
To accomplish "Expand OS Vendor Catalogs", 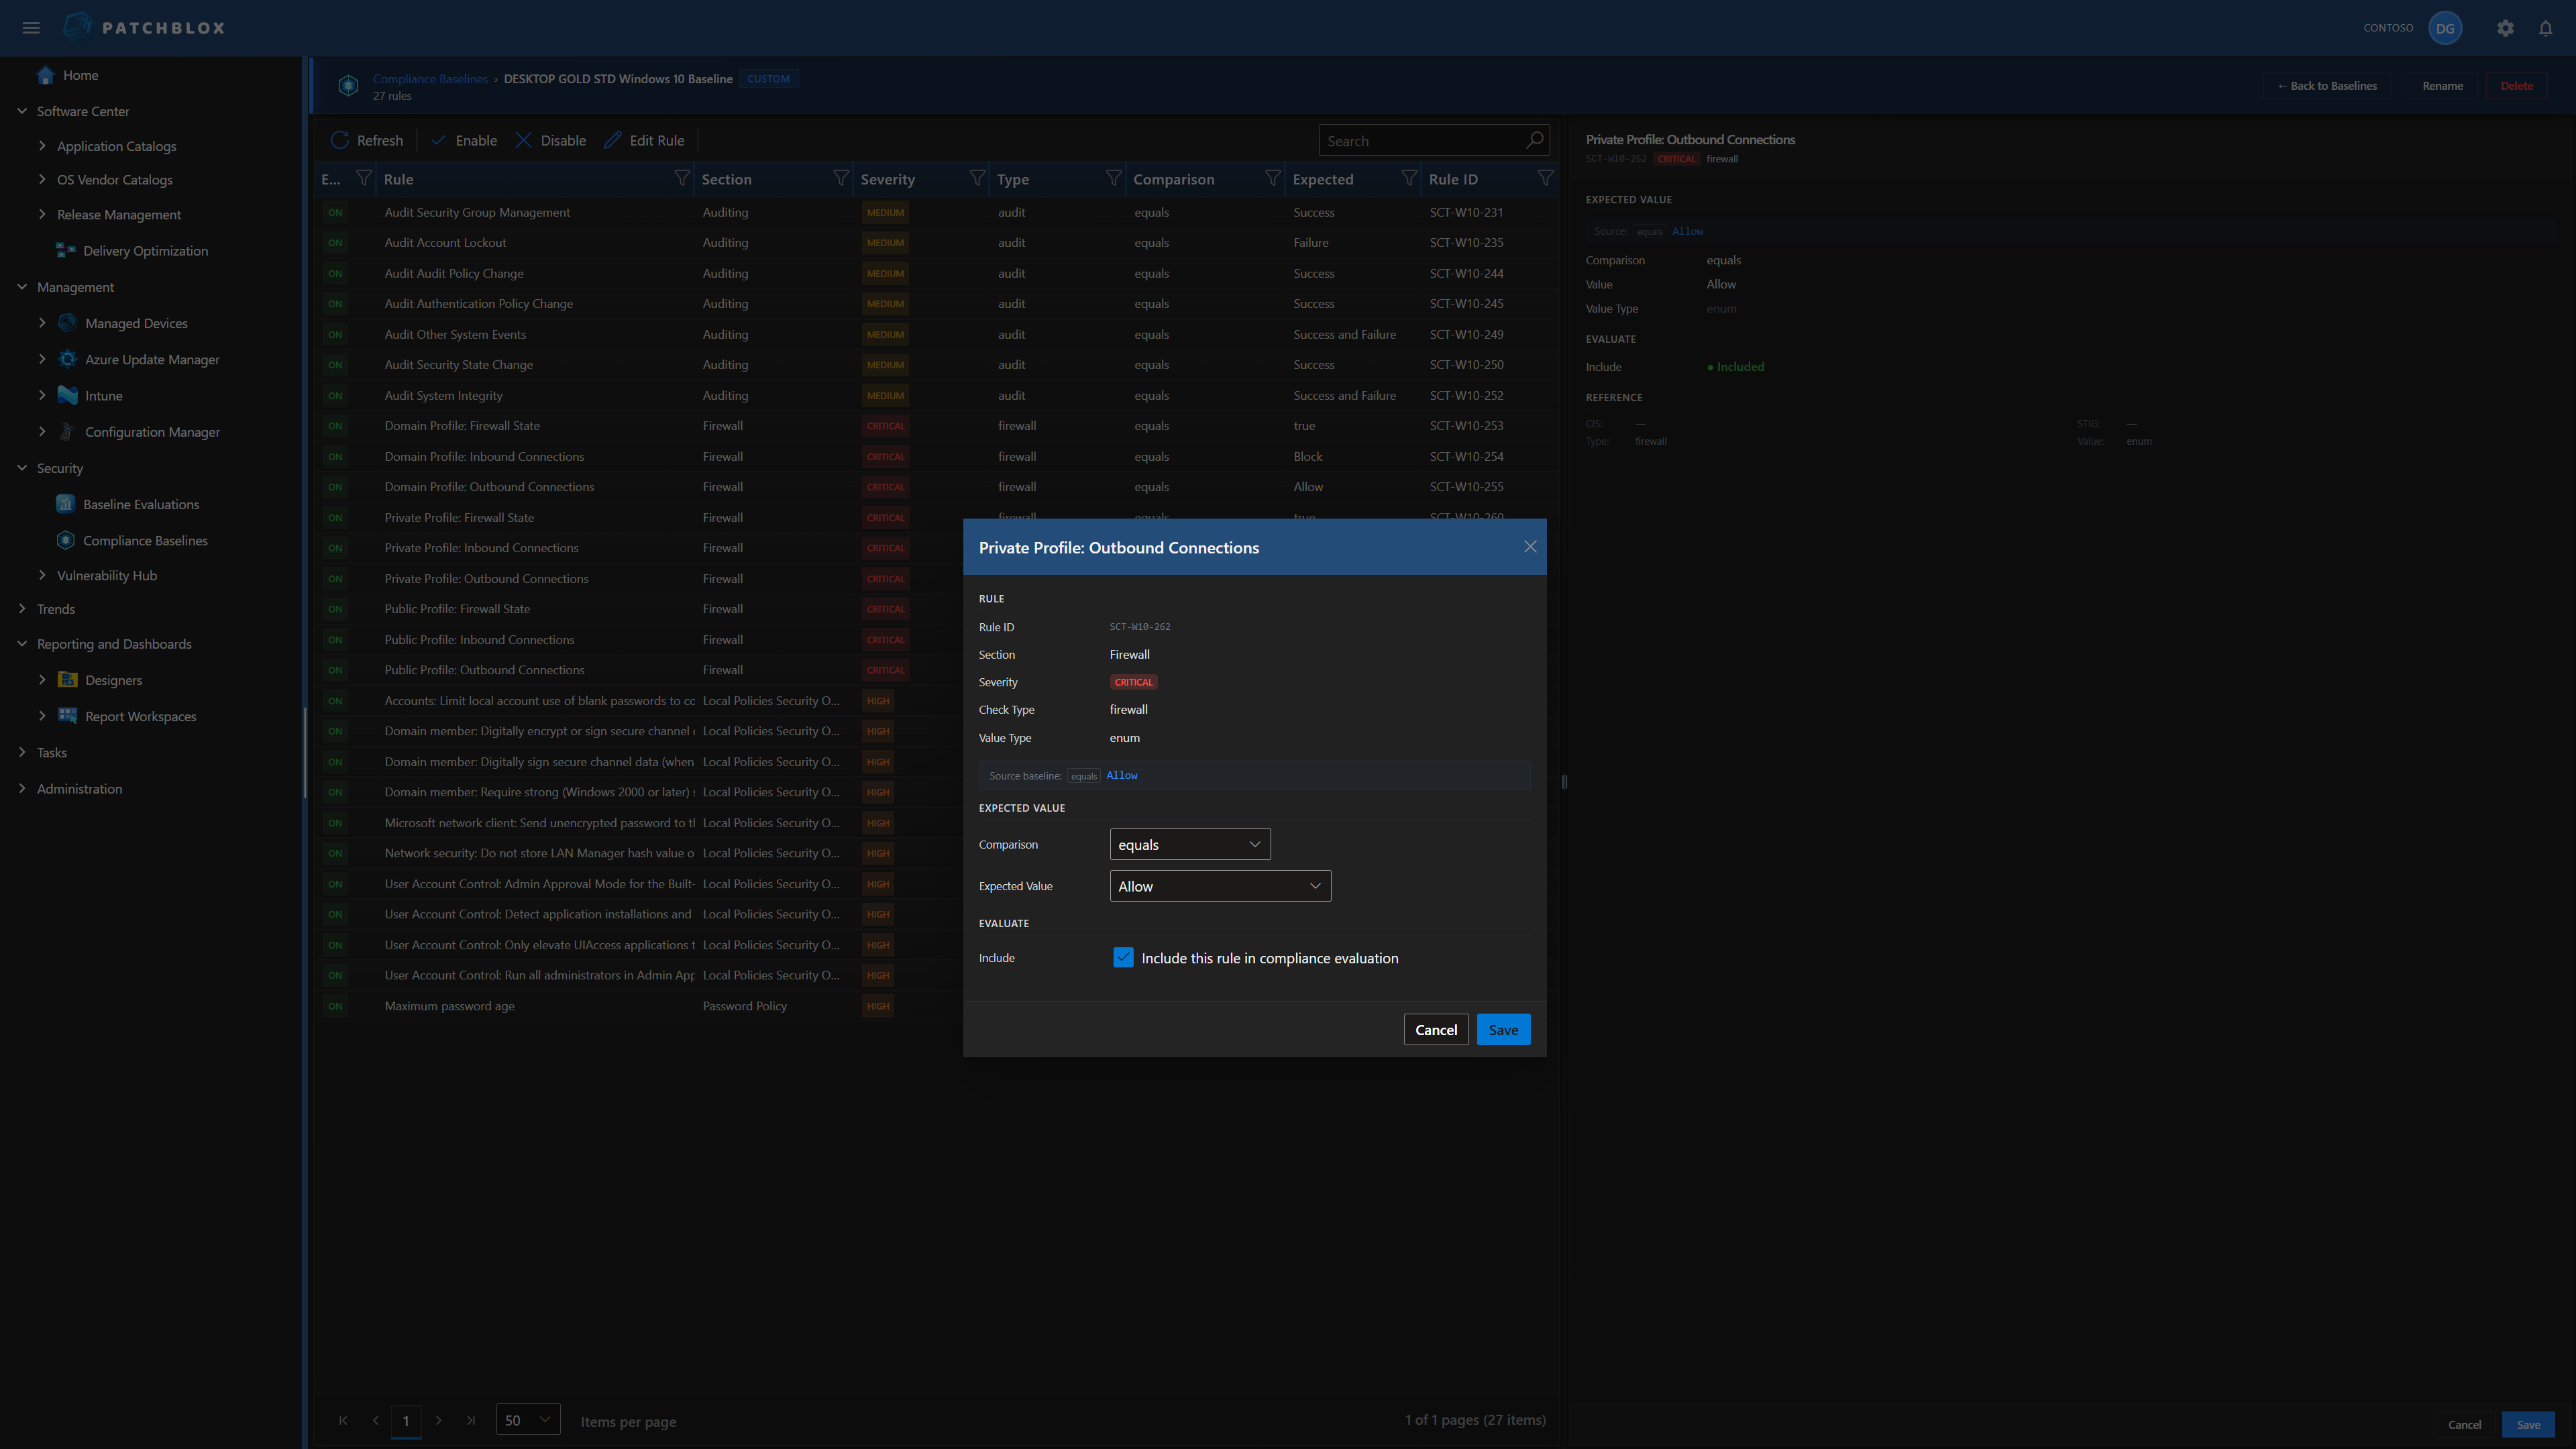I will click(42, 180).
